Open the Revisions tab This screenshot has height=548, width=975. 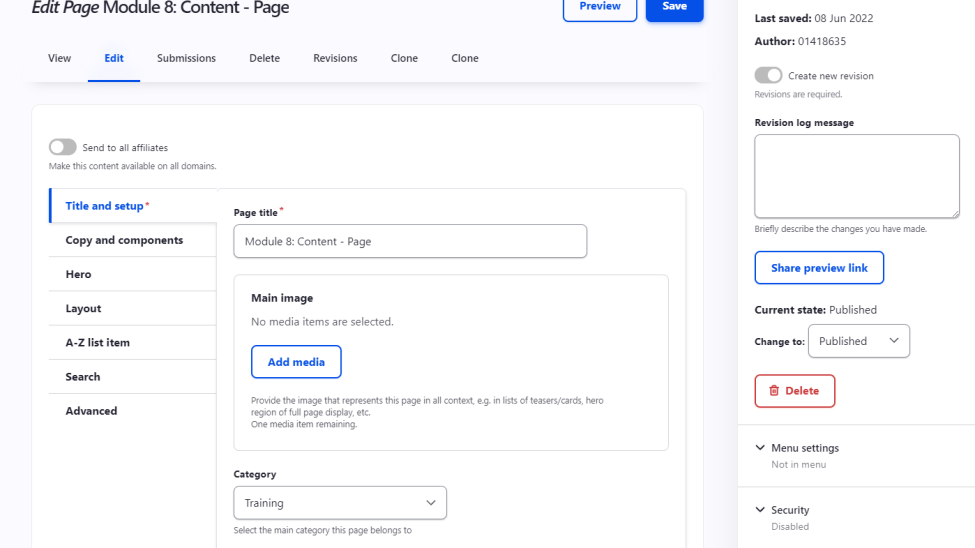335,58
